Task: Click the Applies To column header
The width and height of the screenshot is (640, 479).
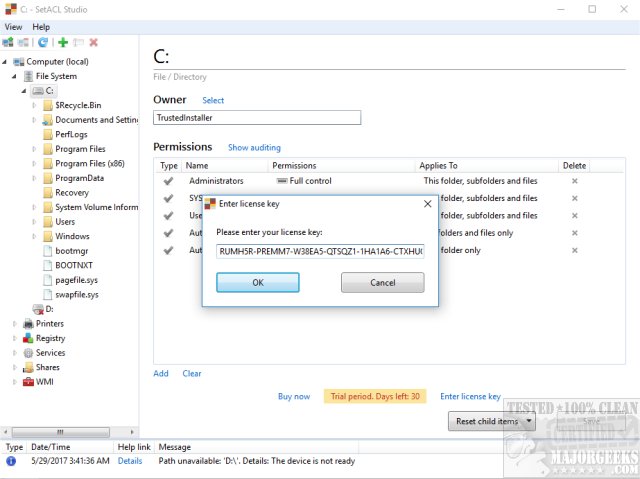Action: click(x=486, y=166)
